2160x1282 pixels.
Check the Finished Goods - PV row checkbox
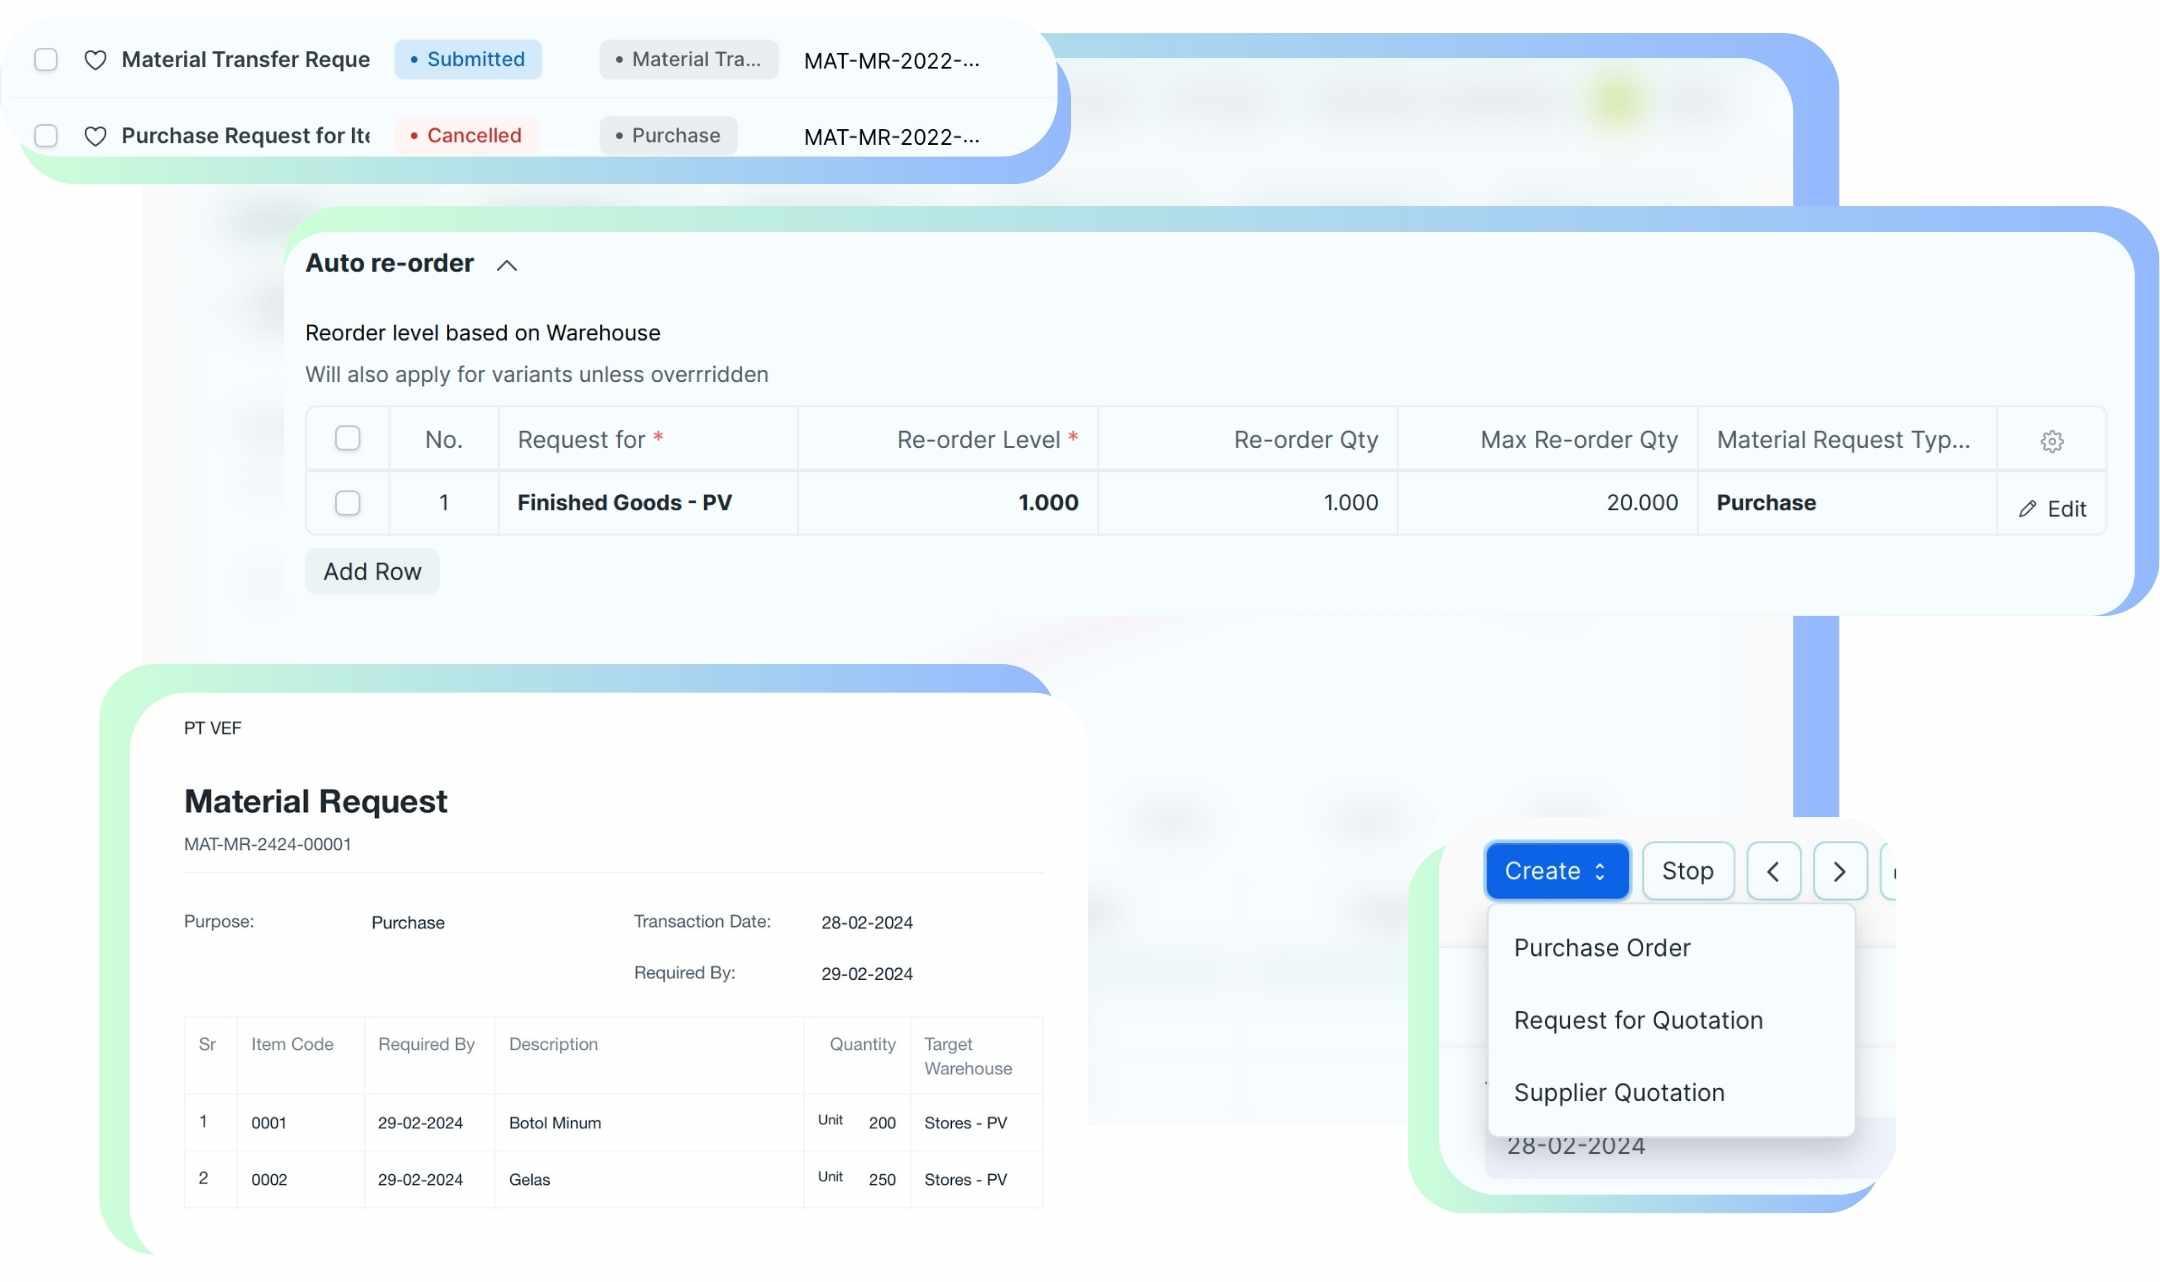(347, 503)
